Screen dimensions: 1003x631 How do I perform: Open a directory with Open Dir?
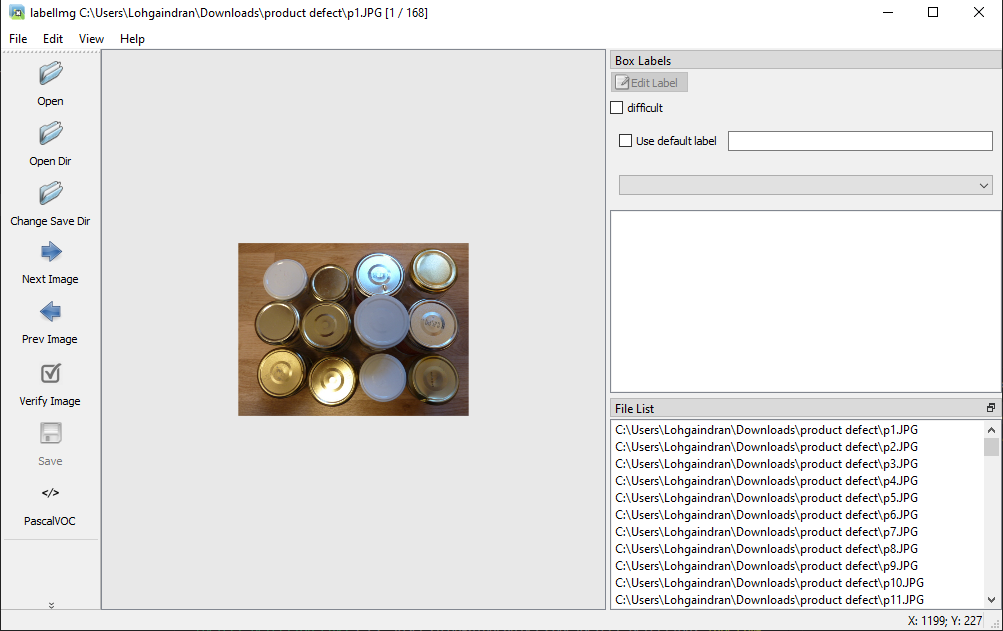point(51,133)
